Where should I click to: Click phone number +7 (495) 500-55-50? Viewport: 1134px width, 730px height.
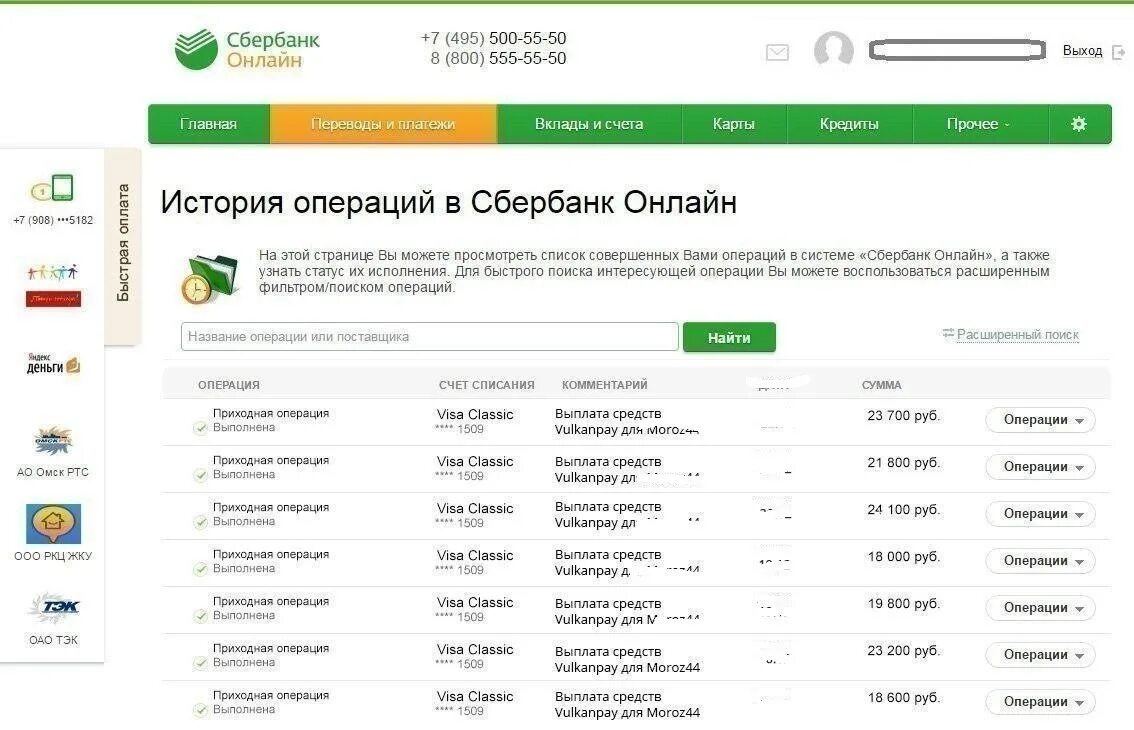[x=493, y=38]
